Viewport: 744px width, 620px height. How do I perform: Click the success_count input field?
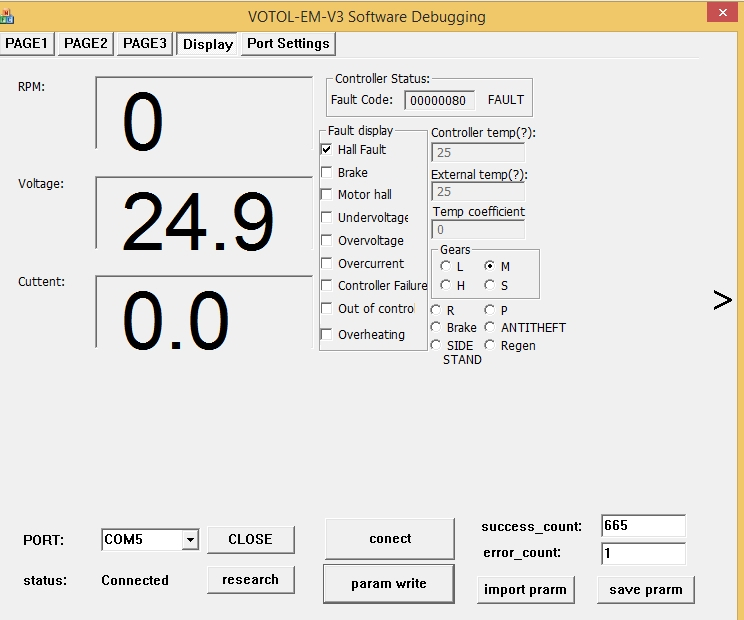tap(643, 526)
